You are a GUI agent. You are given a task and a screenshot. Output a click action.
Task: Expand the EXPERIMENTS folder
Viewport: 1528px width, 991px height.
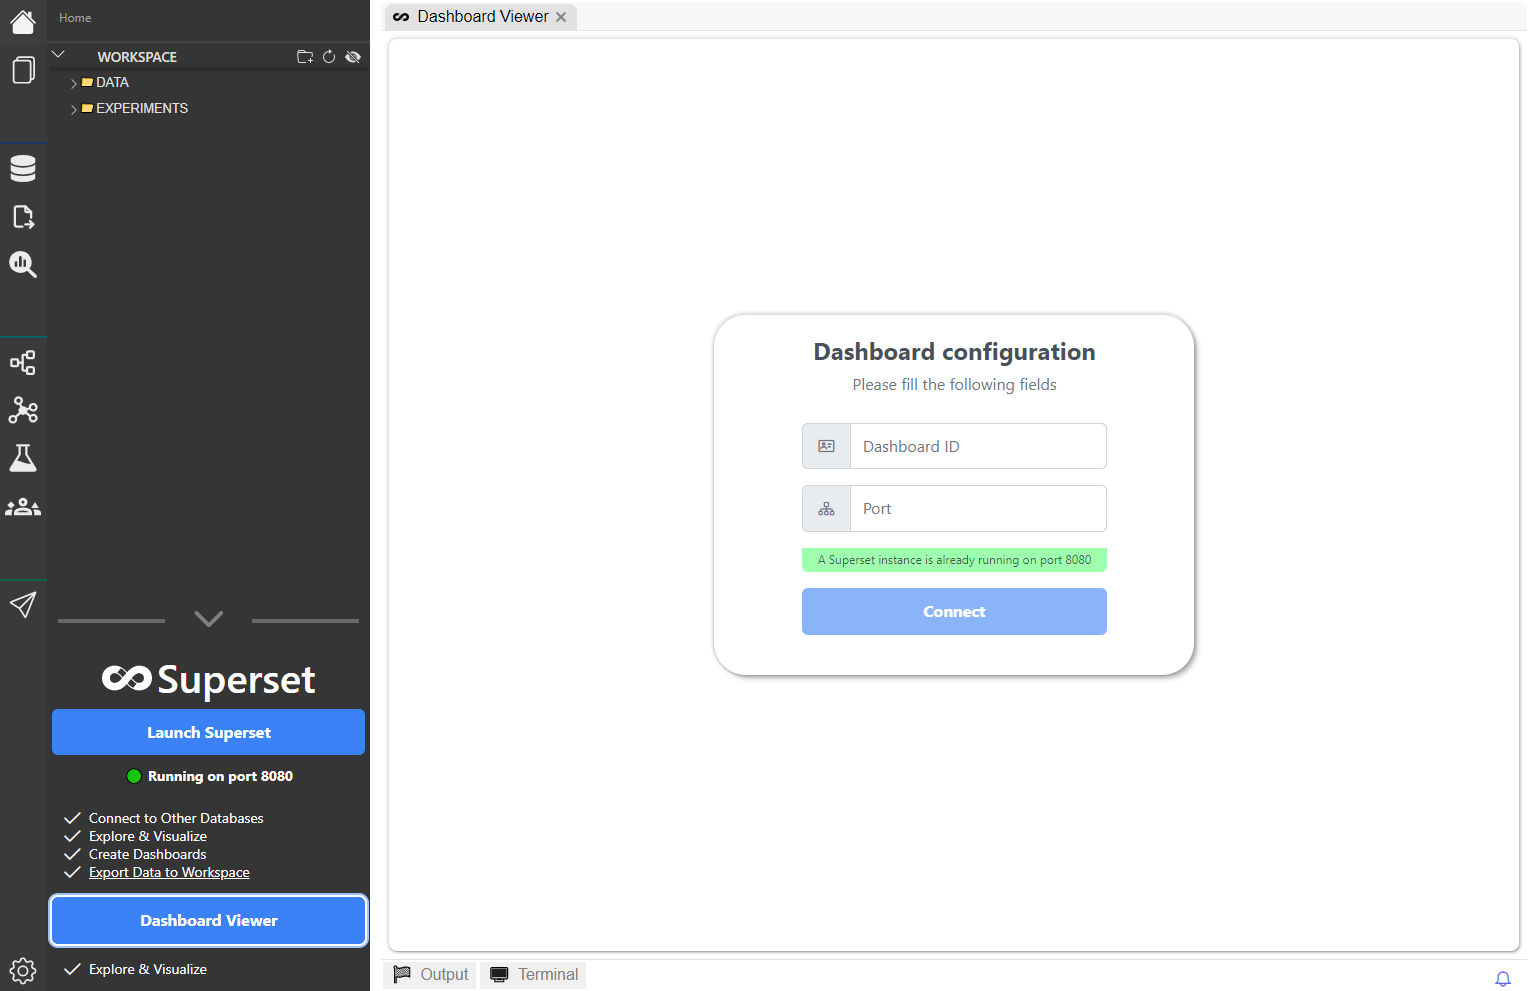(x=74, y=109)
